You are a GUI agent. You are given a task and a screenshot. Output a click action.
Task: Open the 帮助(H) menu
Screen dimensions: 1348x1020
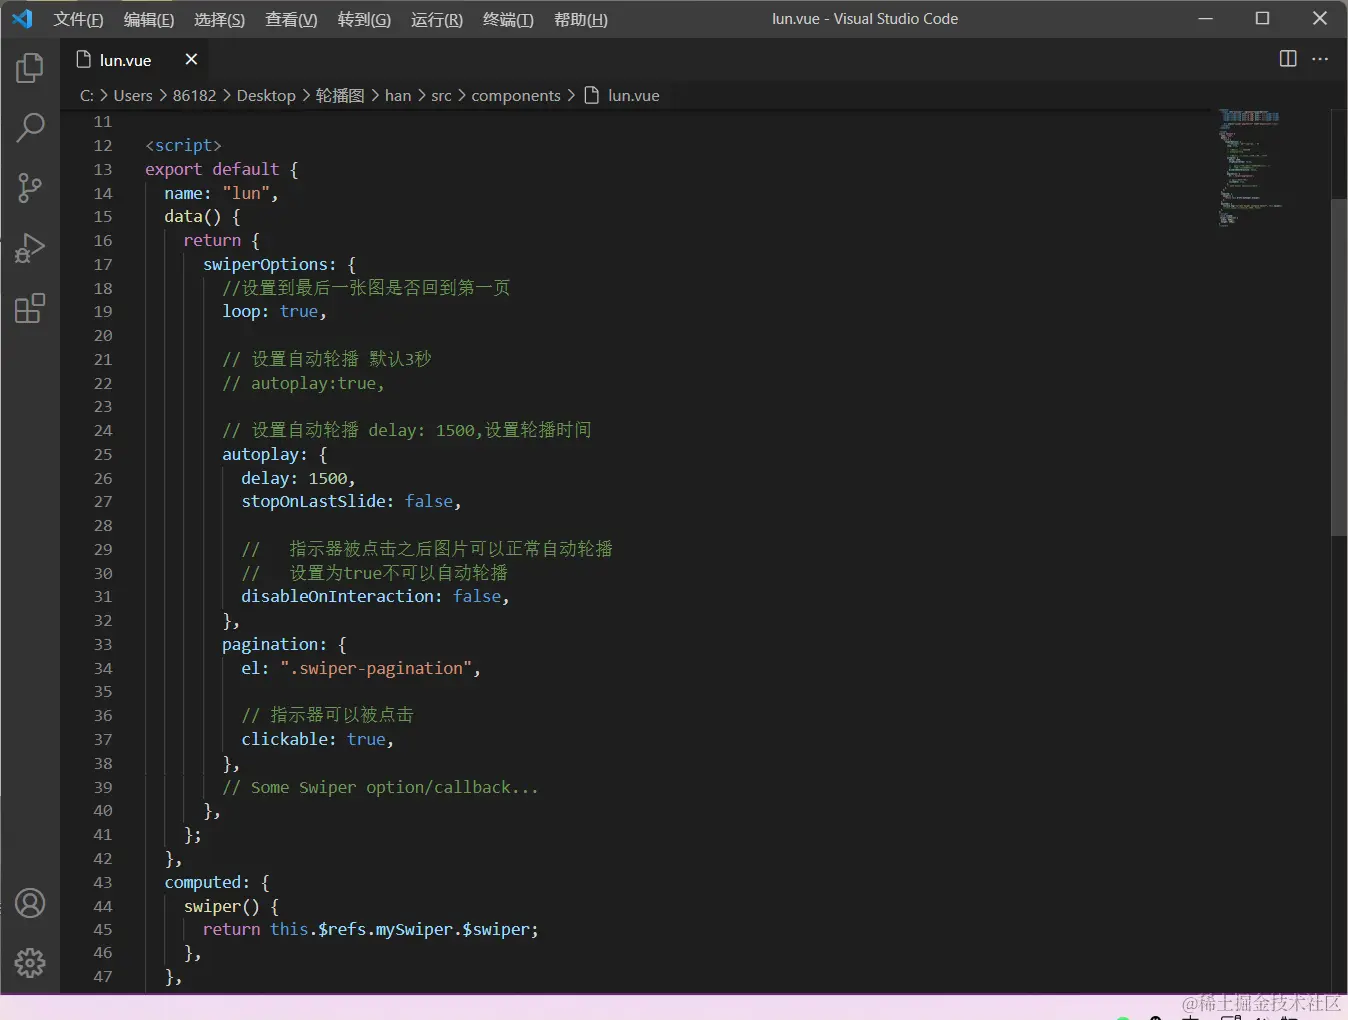pyautogui.click(x=581, y=20)
